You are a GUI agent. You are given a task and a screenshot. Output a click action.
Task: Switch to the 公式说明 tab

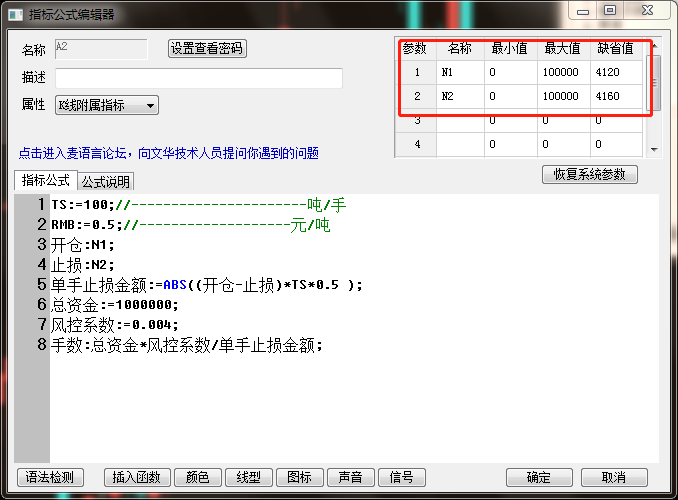tap(106, 181)
